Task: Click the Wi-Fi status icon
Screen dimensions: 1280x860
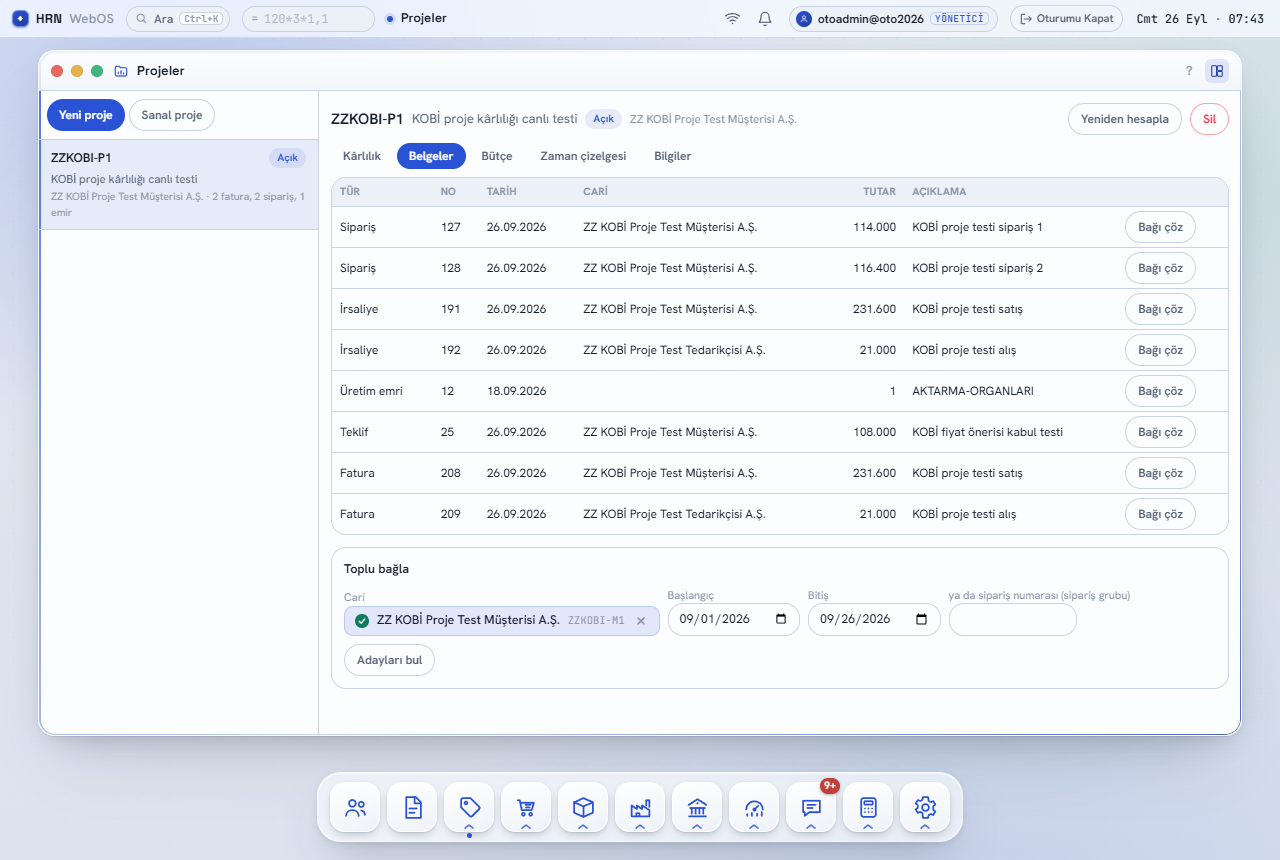Action: (x=733, y=18)
